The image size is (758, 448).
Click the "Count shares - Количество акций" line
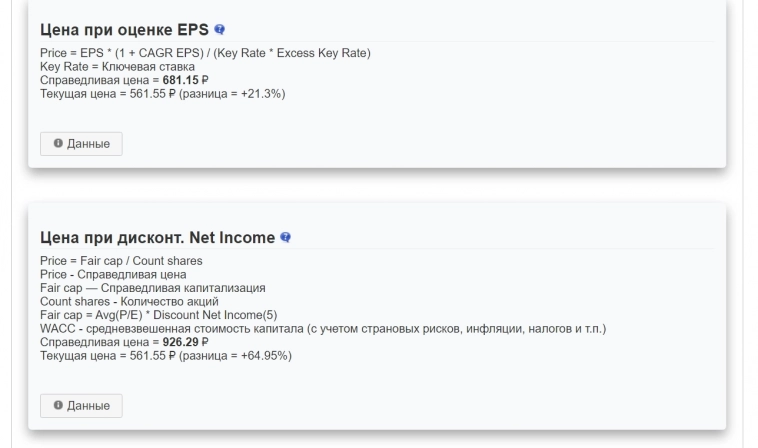(129, 301)
